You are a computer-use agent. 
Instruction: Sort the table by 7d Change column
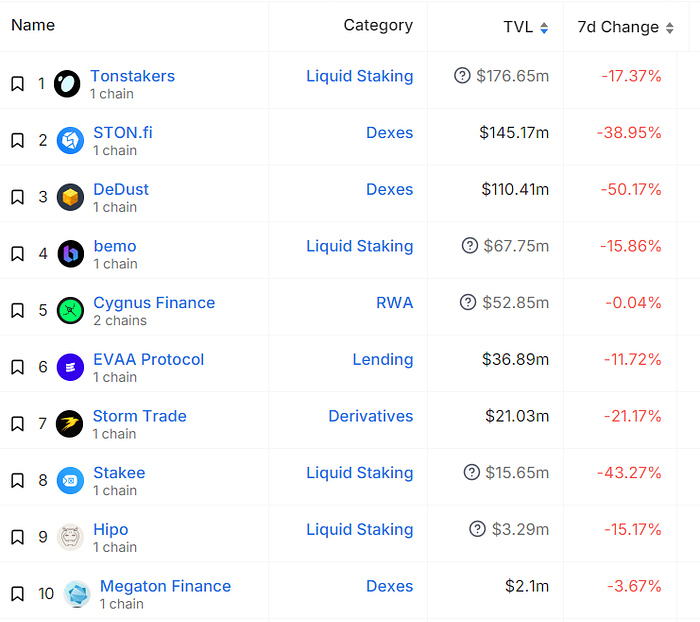625,27
